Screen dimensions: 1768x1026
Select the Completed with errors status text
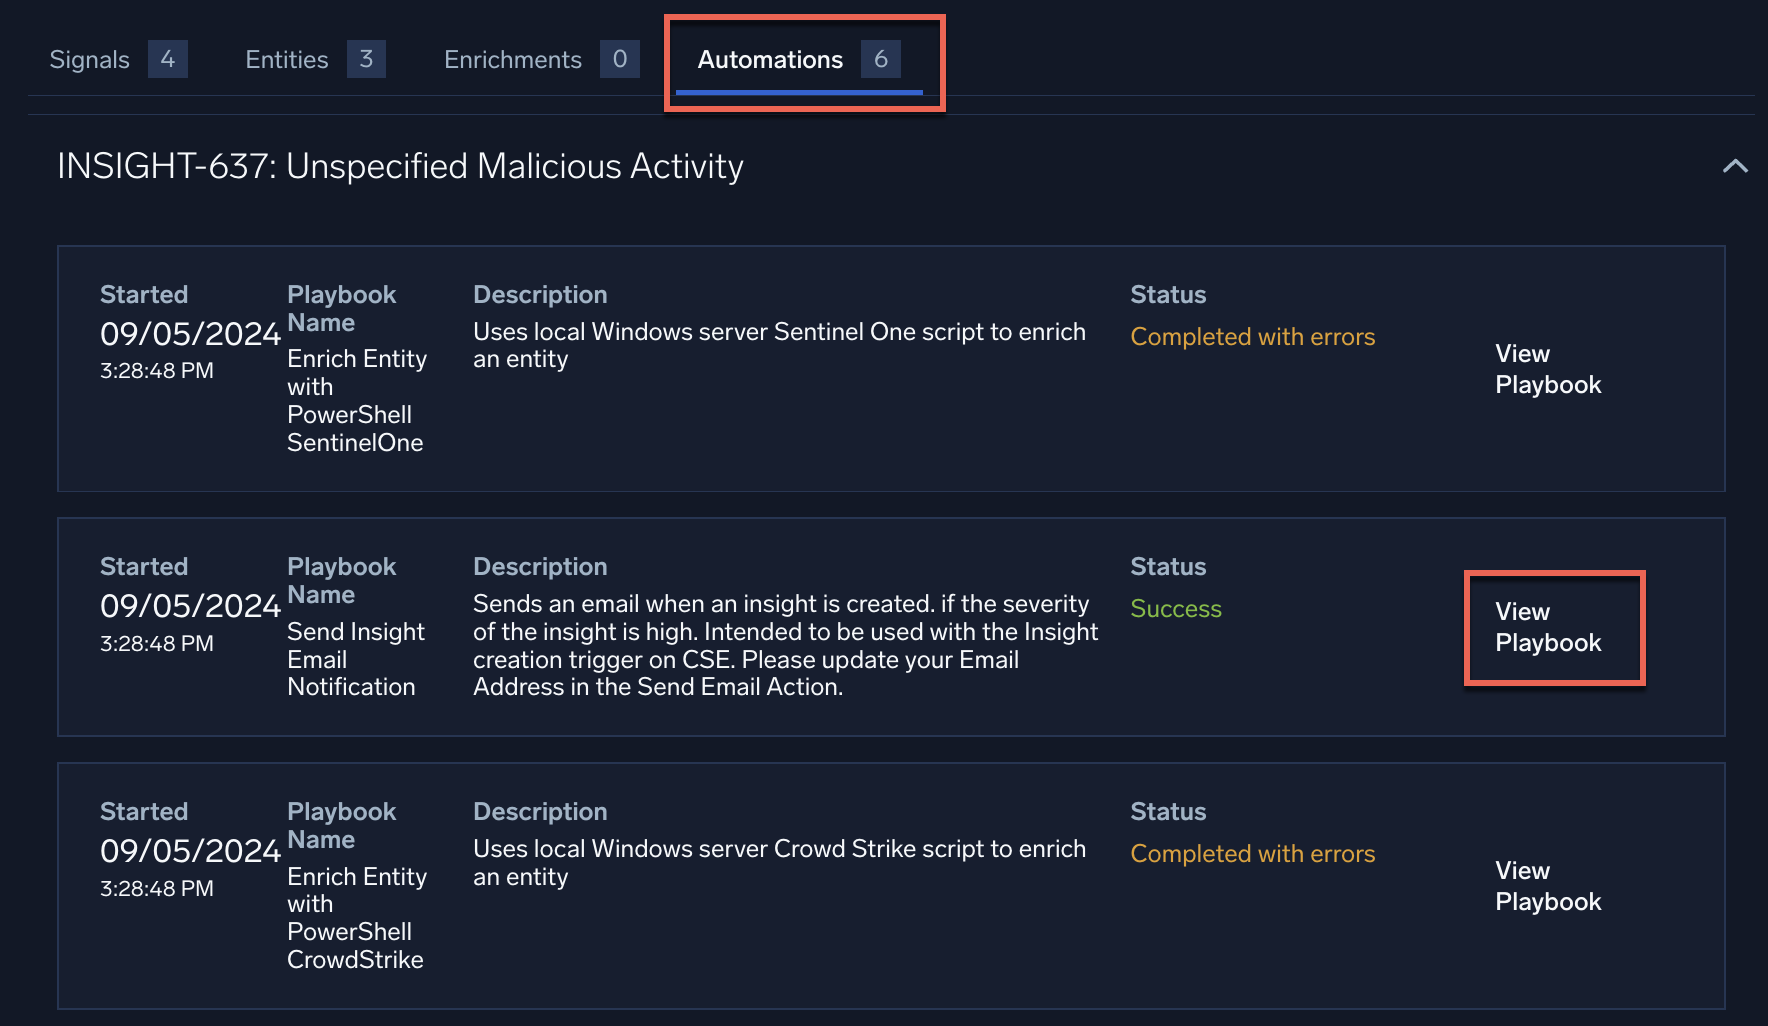click(x=1253, y=337)
